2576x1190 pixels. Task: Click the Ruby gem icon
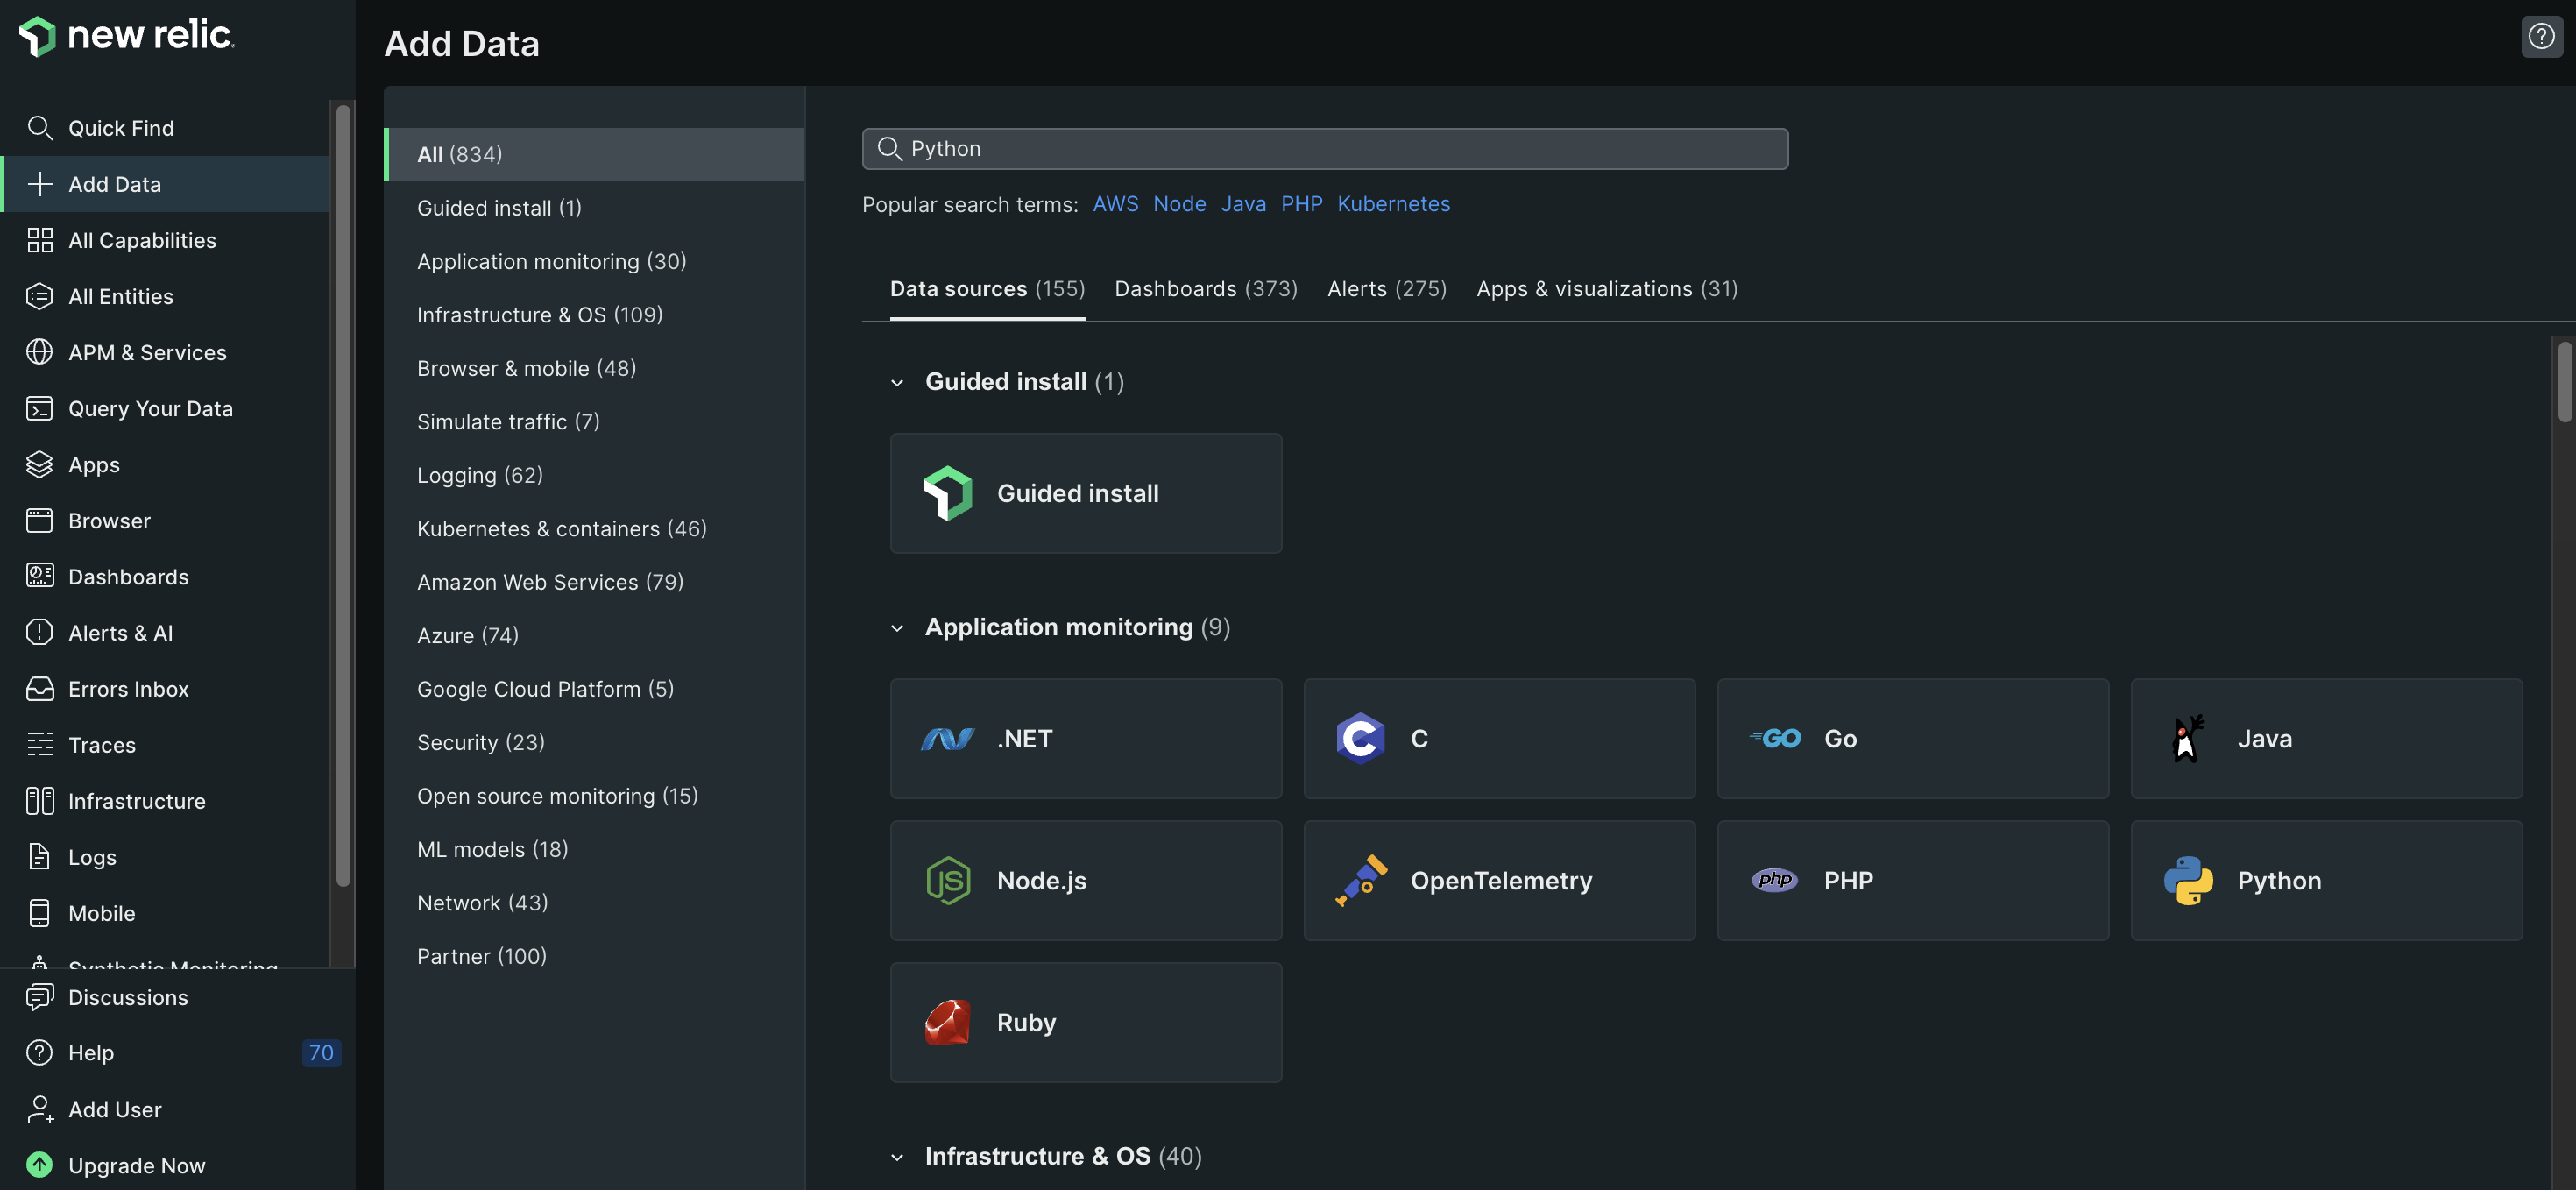click(x=946, y=1022)
